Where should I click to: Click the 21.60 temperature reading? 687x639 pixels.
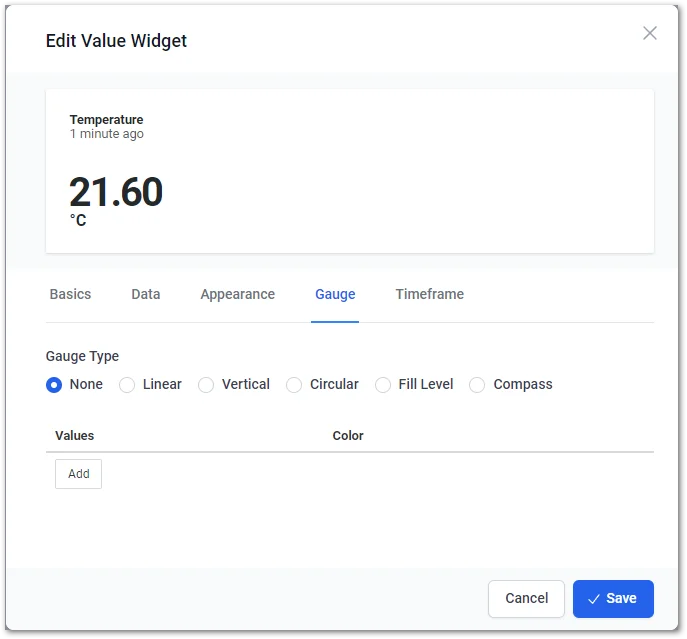(x=116, y=192)
